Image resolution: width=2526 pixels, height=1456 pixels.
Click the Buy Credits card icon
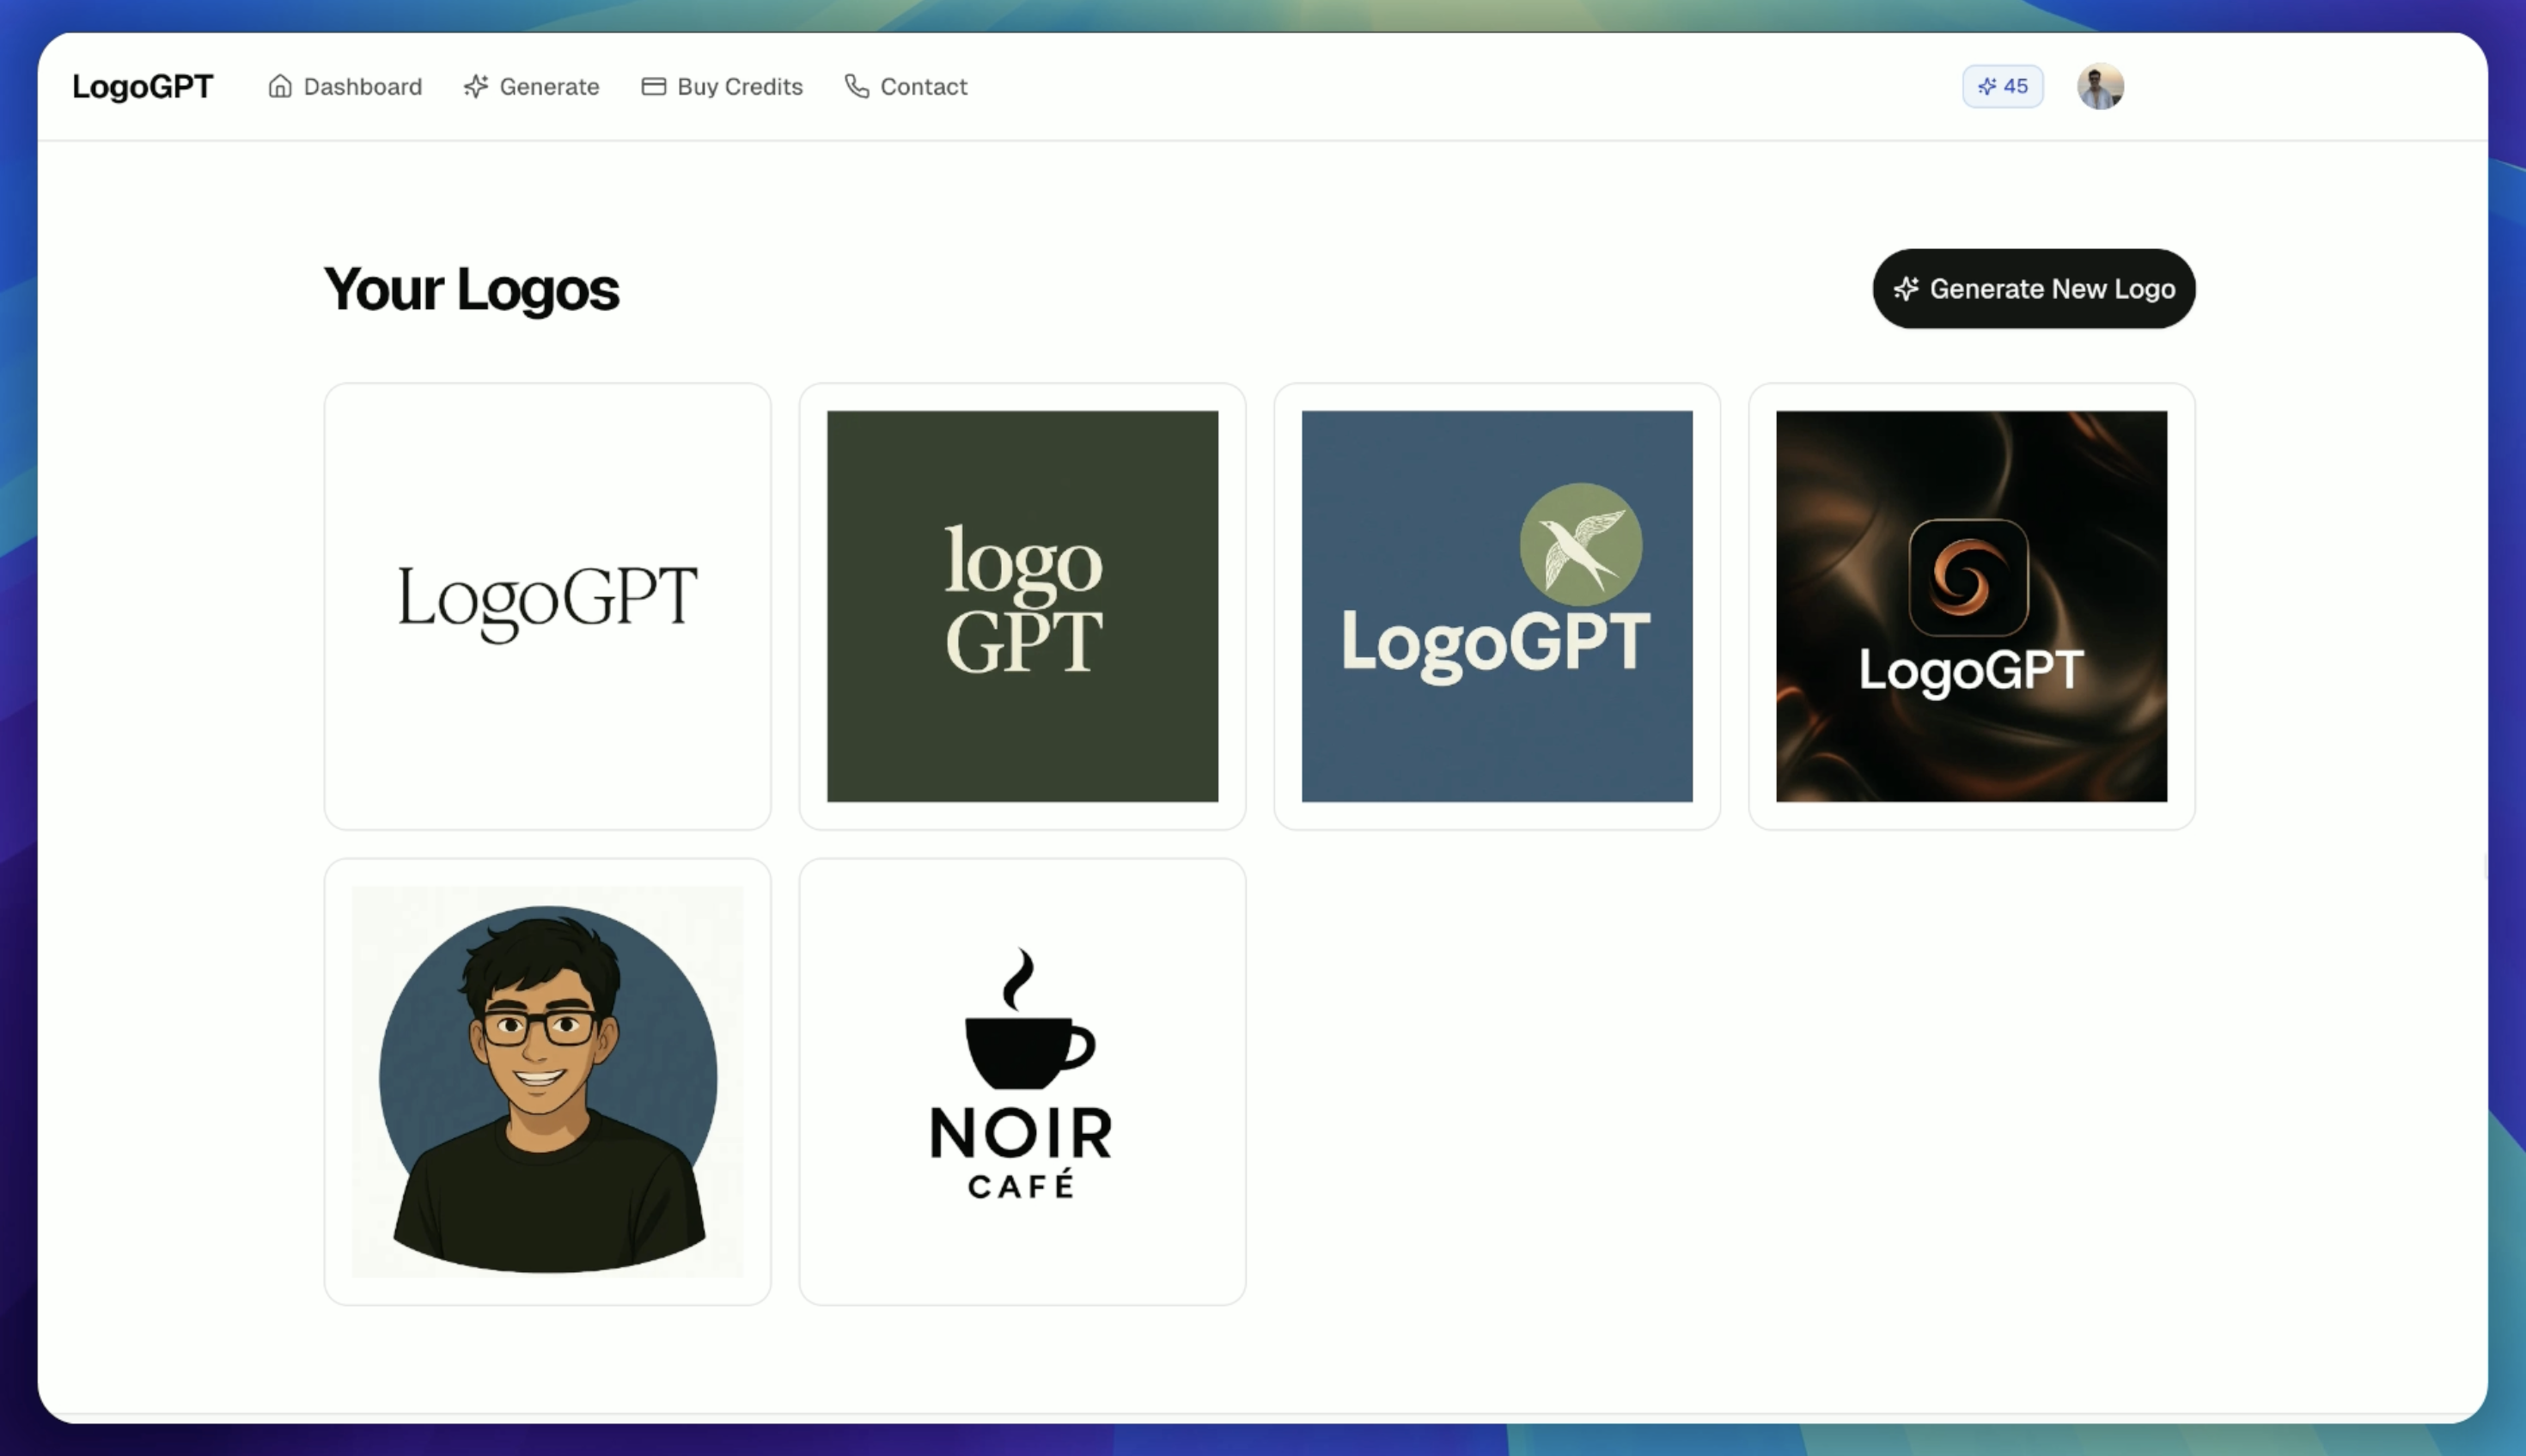pyautogui.click(x=654, y=86)
